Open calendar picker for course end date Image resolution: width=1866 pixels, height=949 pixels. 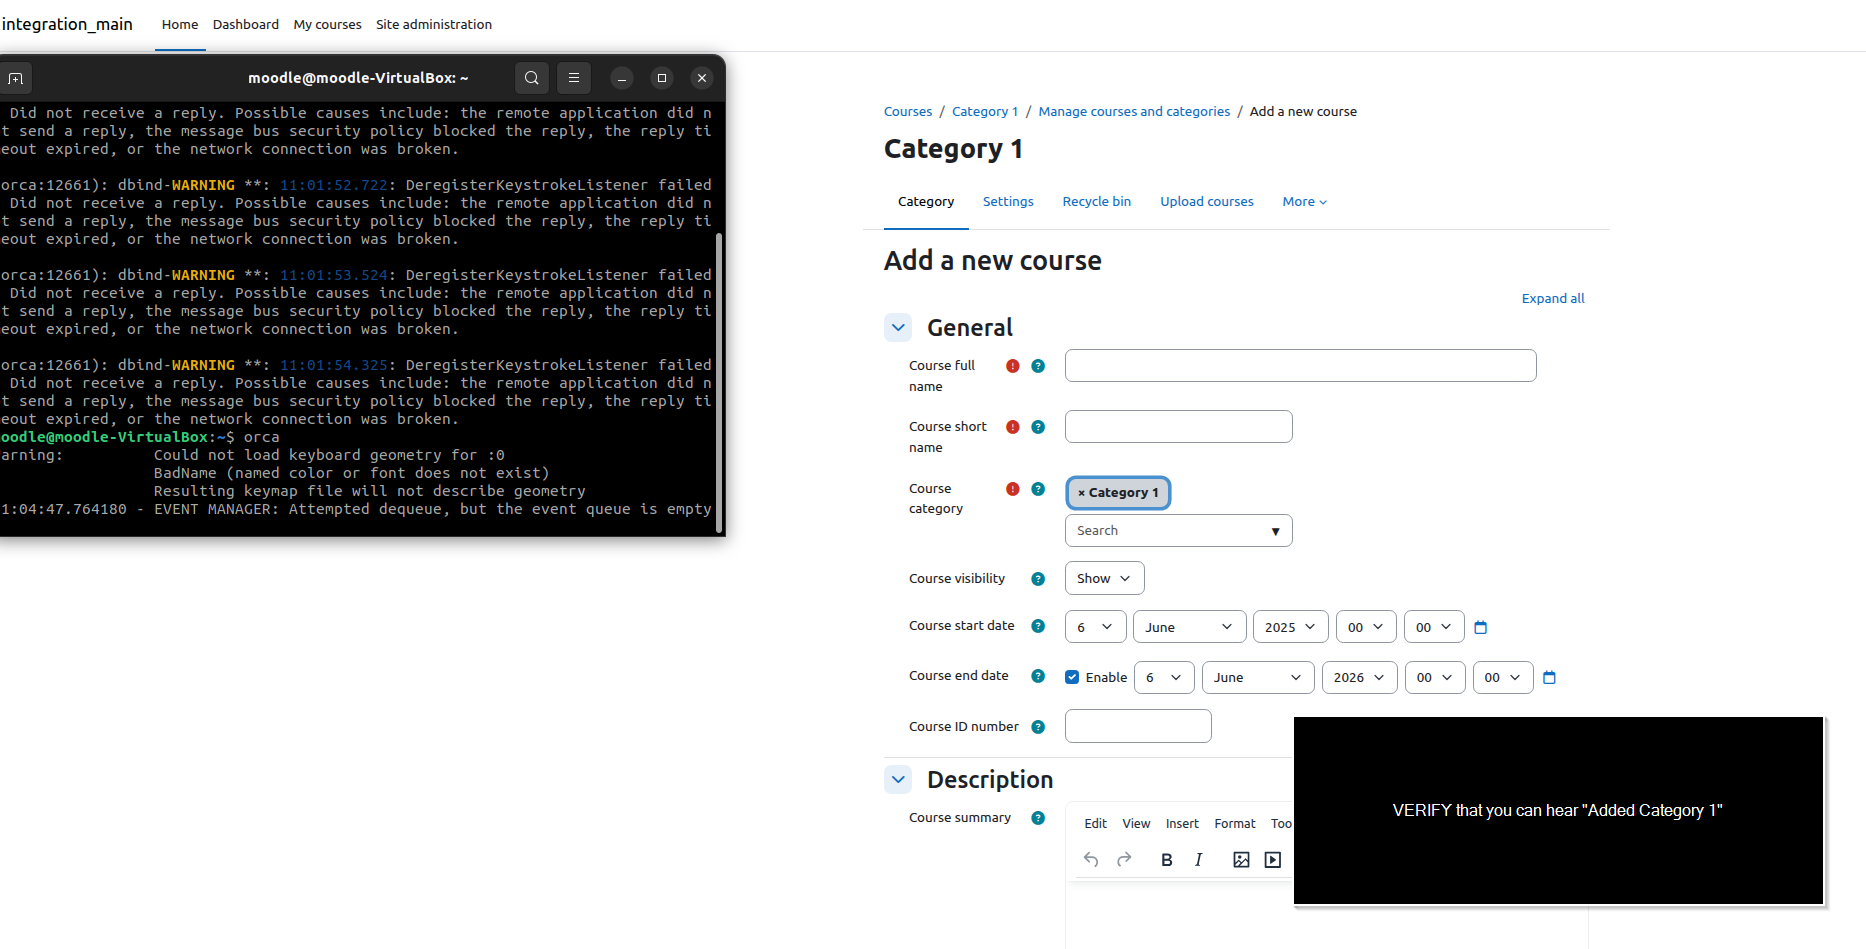coord(1550,677)
